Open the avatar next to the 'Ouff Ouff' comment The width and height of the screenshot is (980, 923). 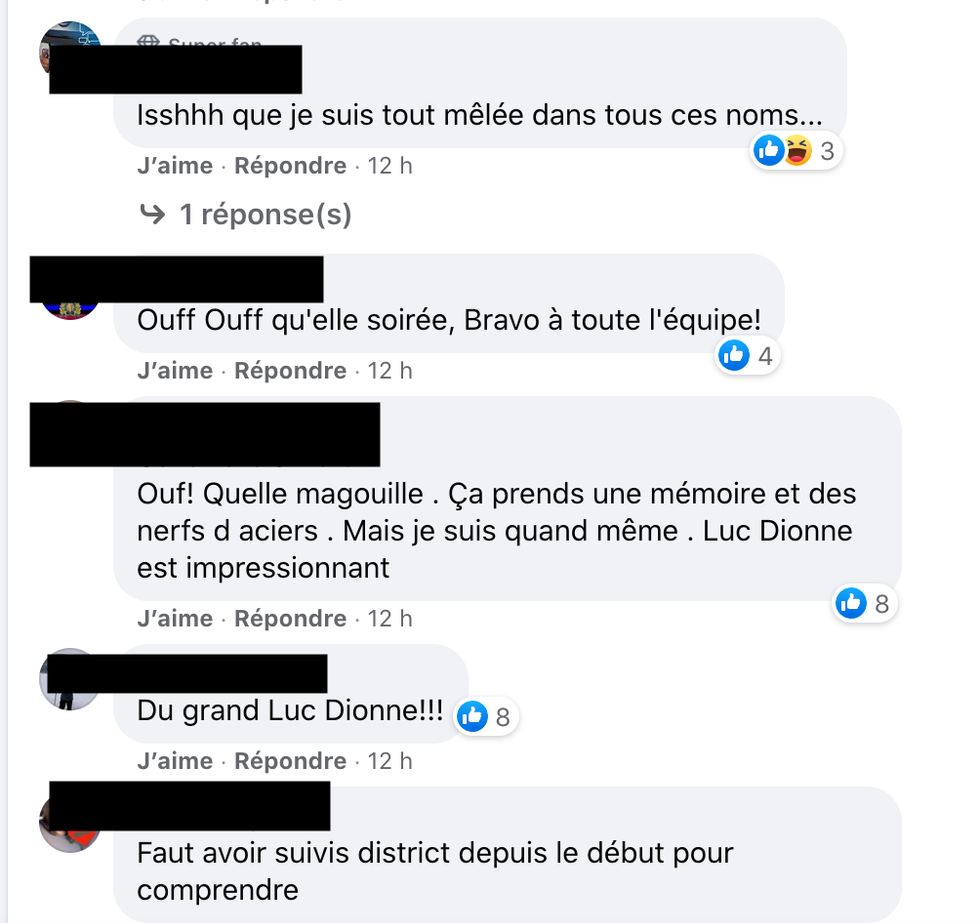70,311
